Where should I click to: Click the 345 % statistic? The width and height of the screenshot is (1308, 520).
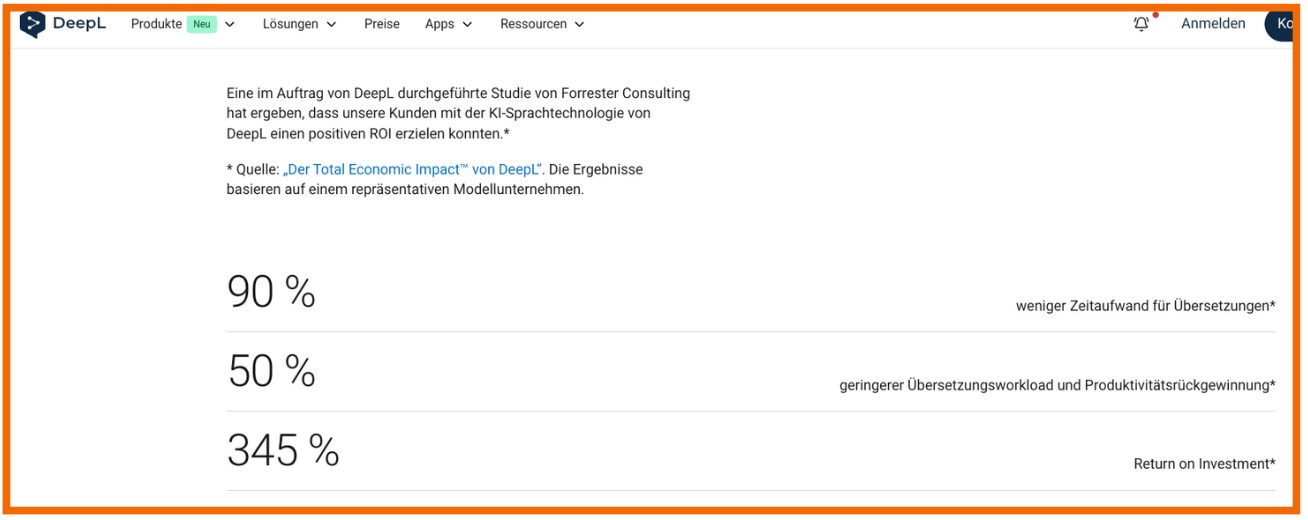pos(283,451)
